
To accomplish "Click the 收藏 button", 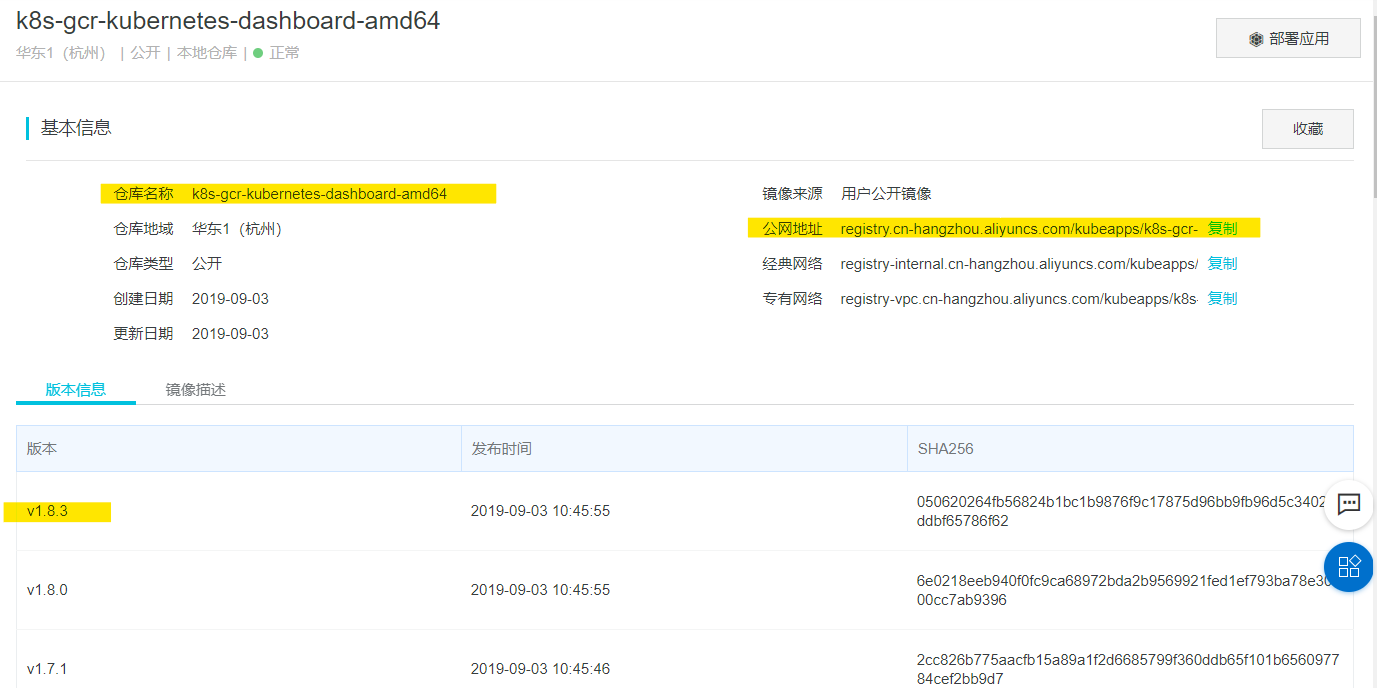I will tap(1307, 128).
